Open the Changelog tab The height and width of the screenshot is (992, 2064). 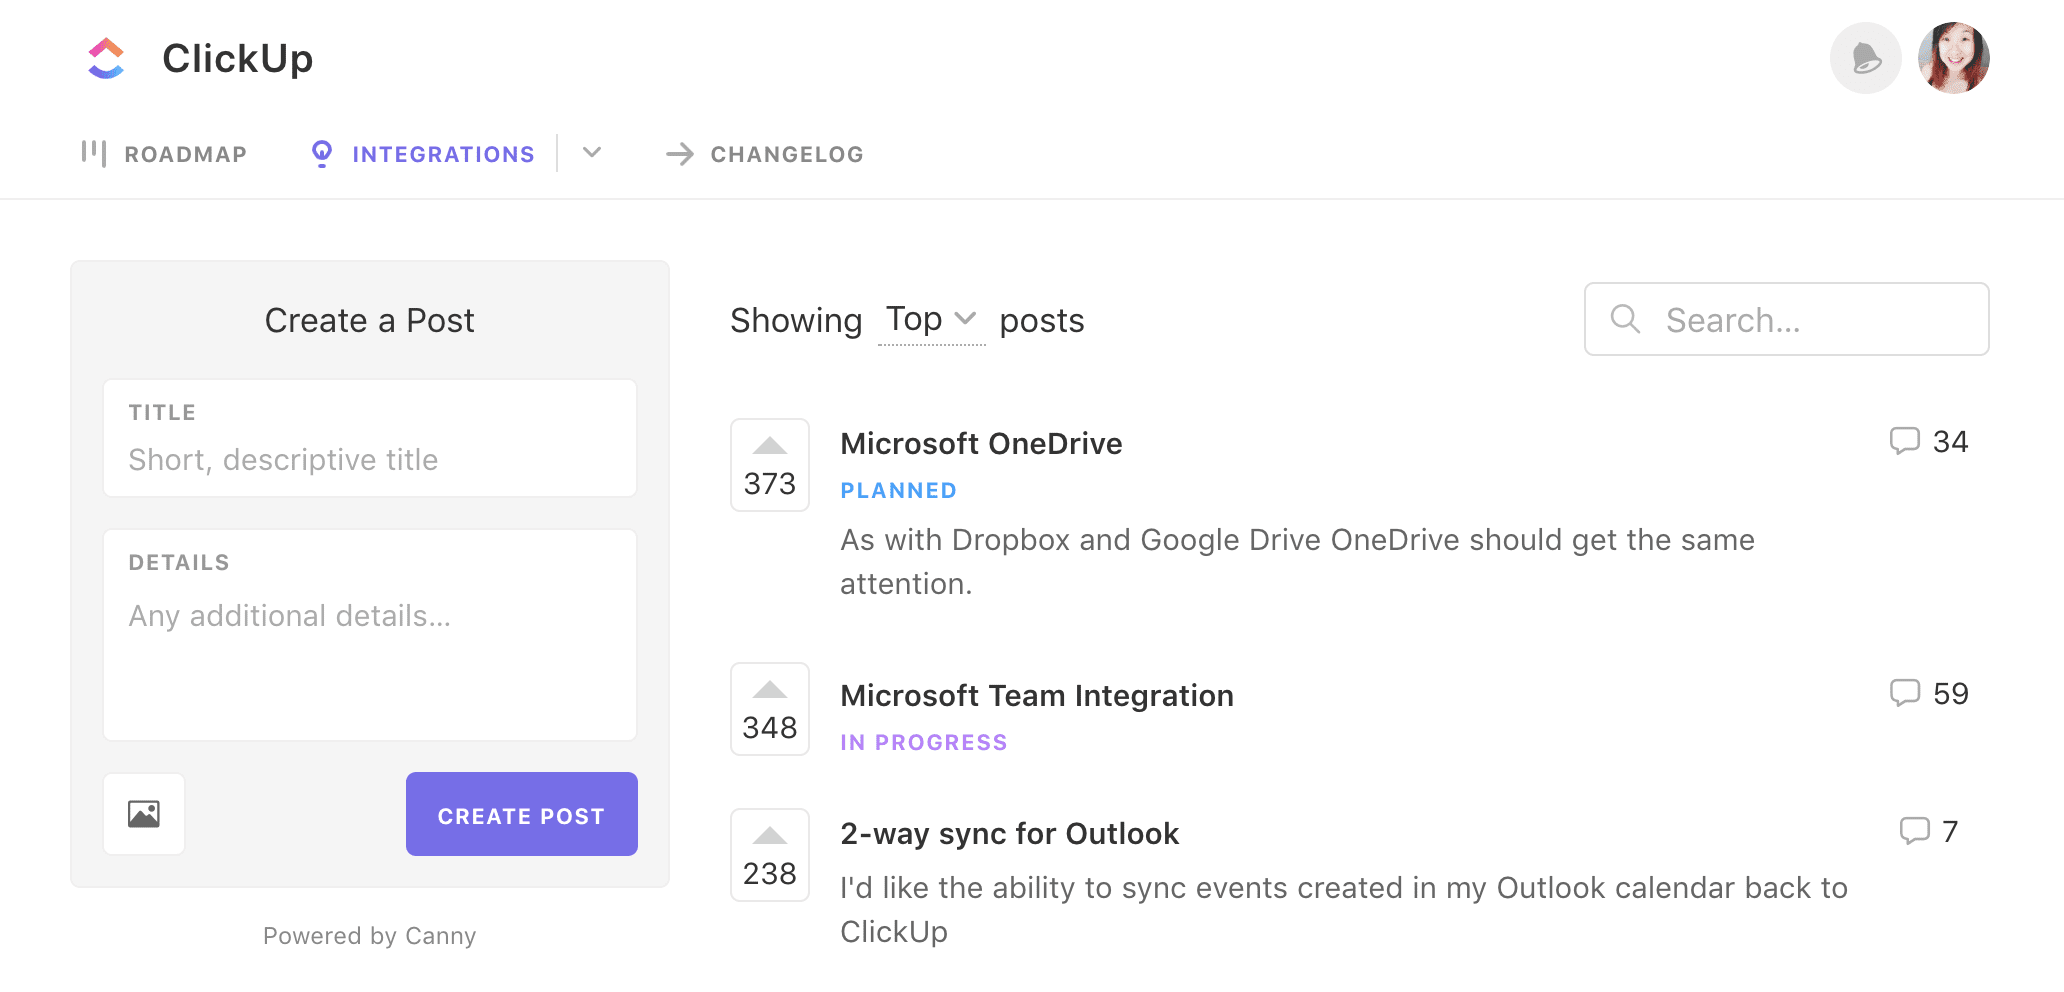[x=765, y=154]
